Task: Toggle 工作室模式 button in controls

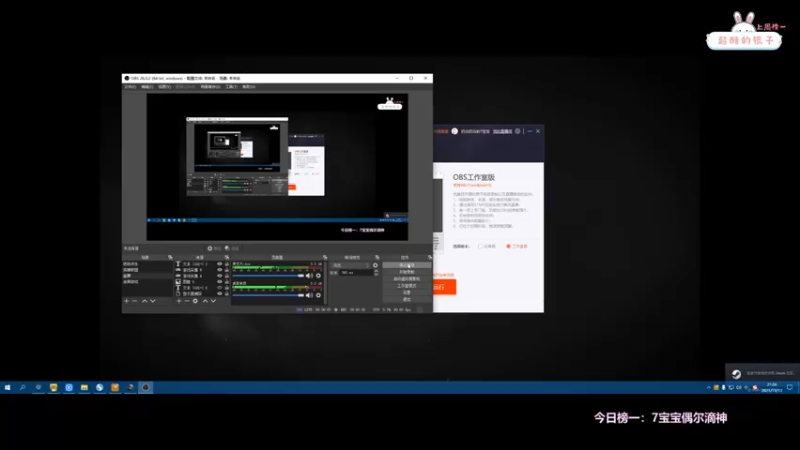Action: coord(407,286)
